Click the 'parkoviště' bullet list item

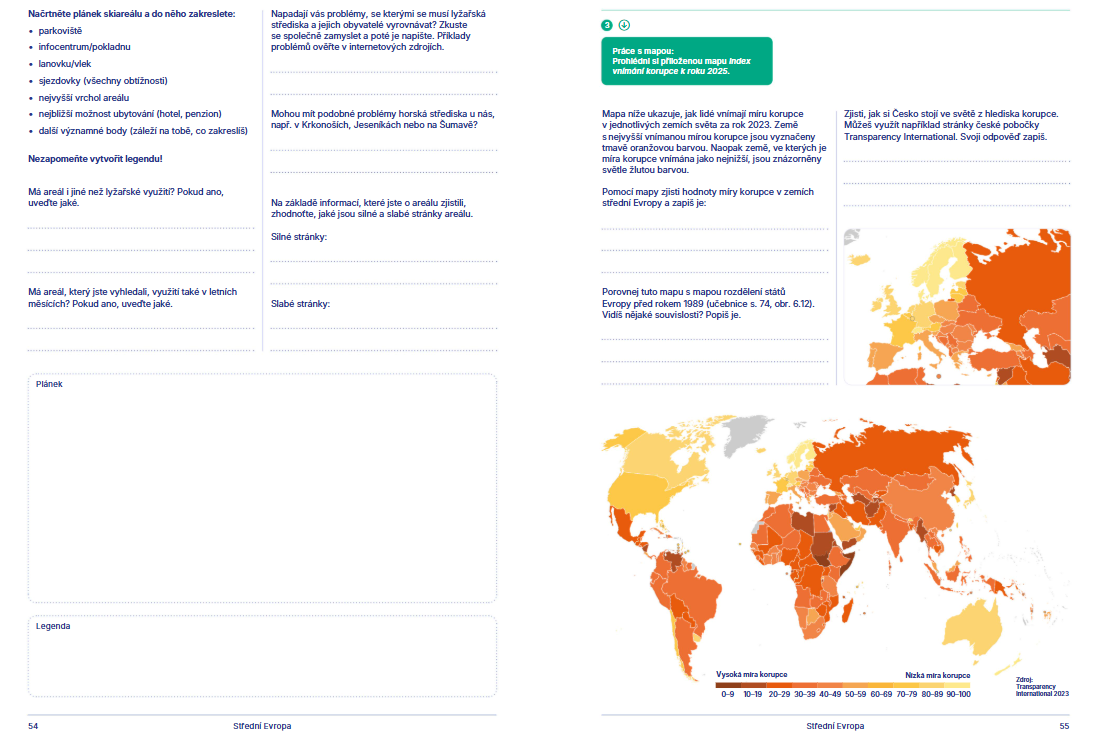(60, 31)
